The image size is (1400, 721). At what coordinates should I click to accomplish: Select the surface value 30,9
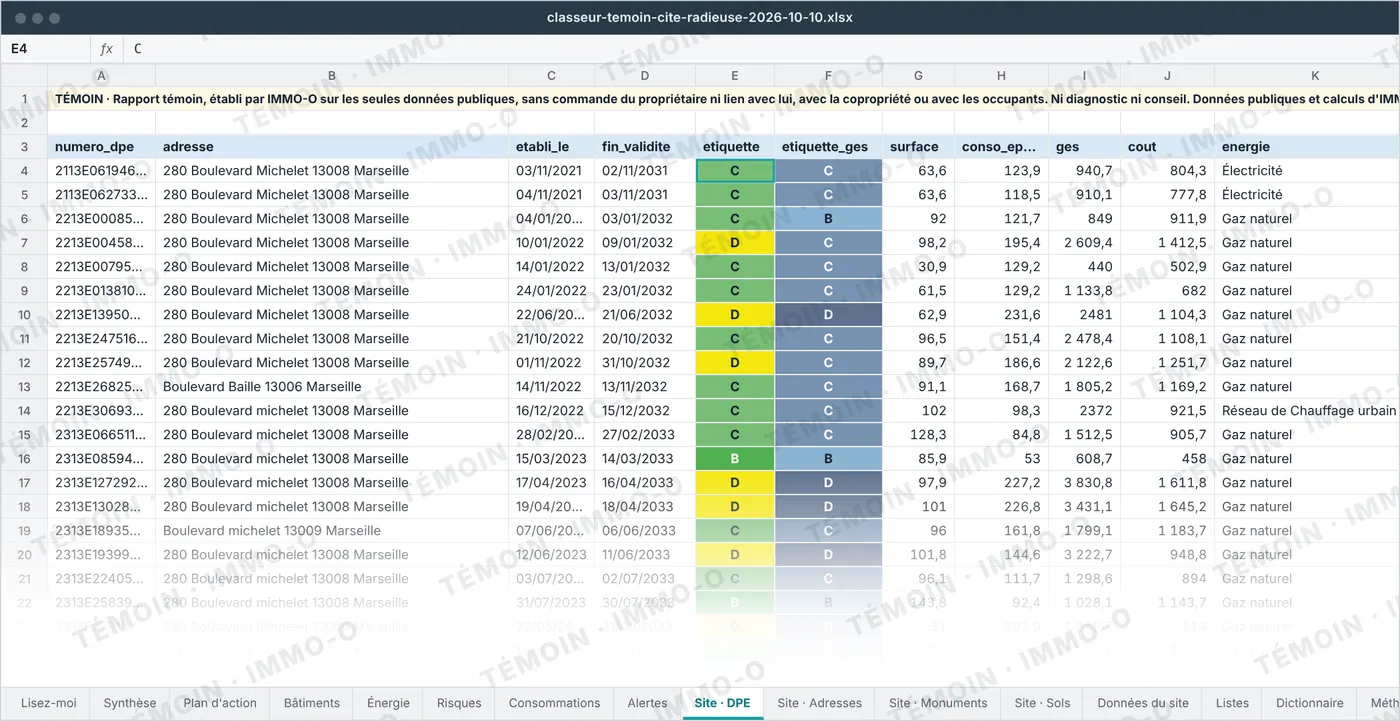[x=918, y=267]
